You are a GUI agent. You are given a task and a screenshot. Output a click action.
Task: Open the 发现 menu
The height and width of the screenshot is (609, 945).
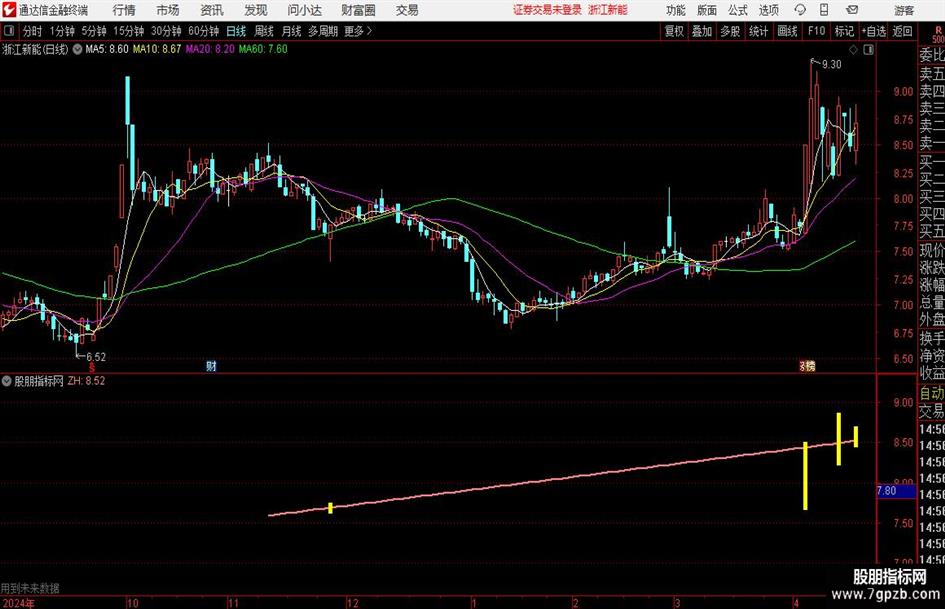click(256, 10)
